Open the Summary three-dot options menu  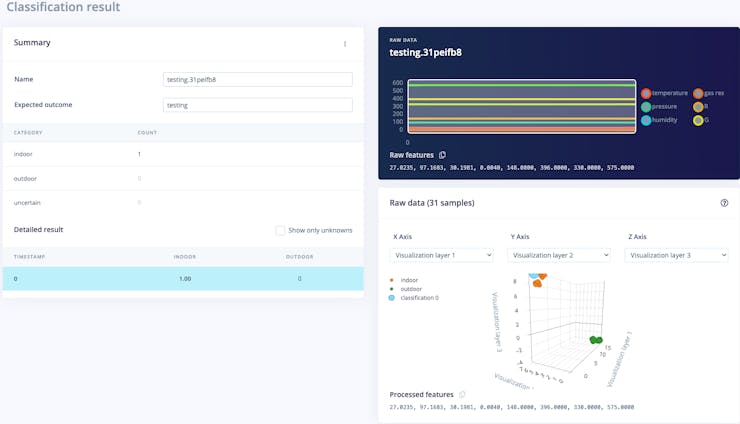tap(345, 44)
